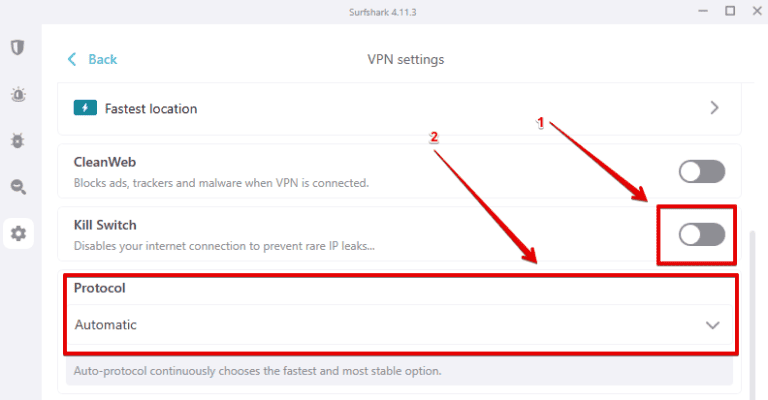Open the VPN shield tab in sidebar

click(17, 48)
